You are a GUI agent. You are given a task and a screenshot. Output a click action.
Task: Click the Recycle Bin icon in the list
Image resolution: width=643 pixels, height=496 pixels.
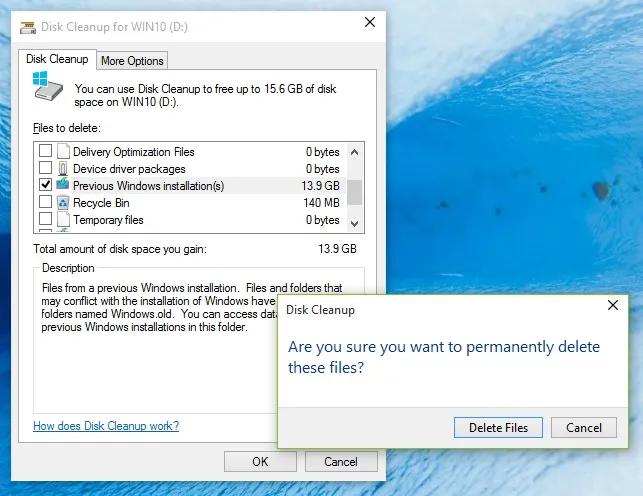[63, 202]
